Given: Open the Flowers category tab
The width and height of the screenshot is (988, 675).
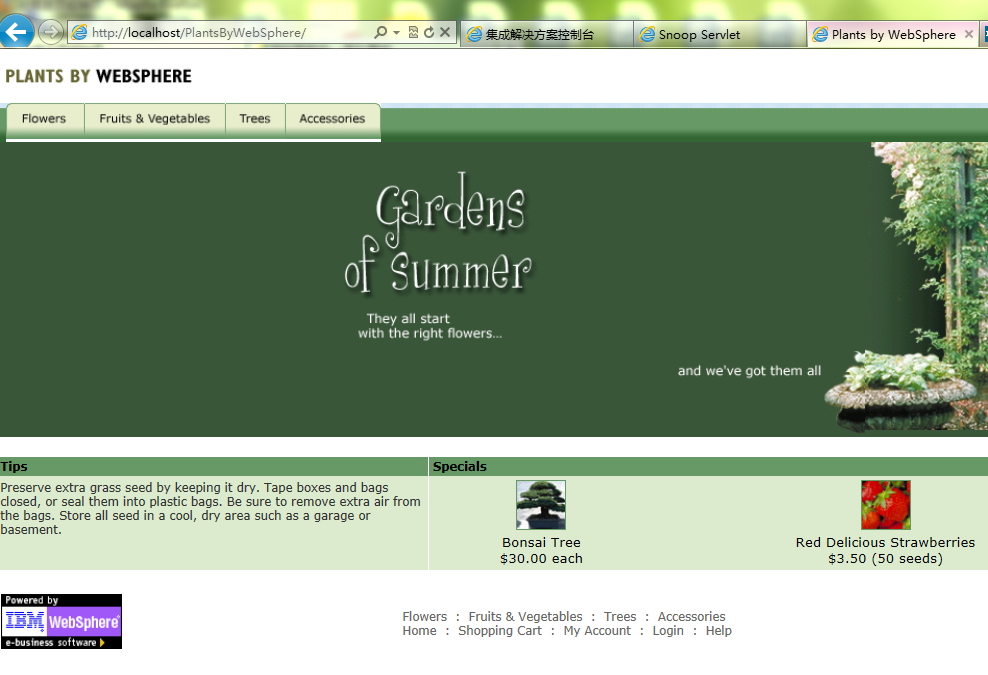Looking at the screenshot, I should point(44,118).
